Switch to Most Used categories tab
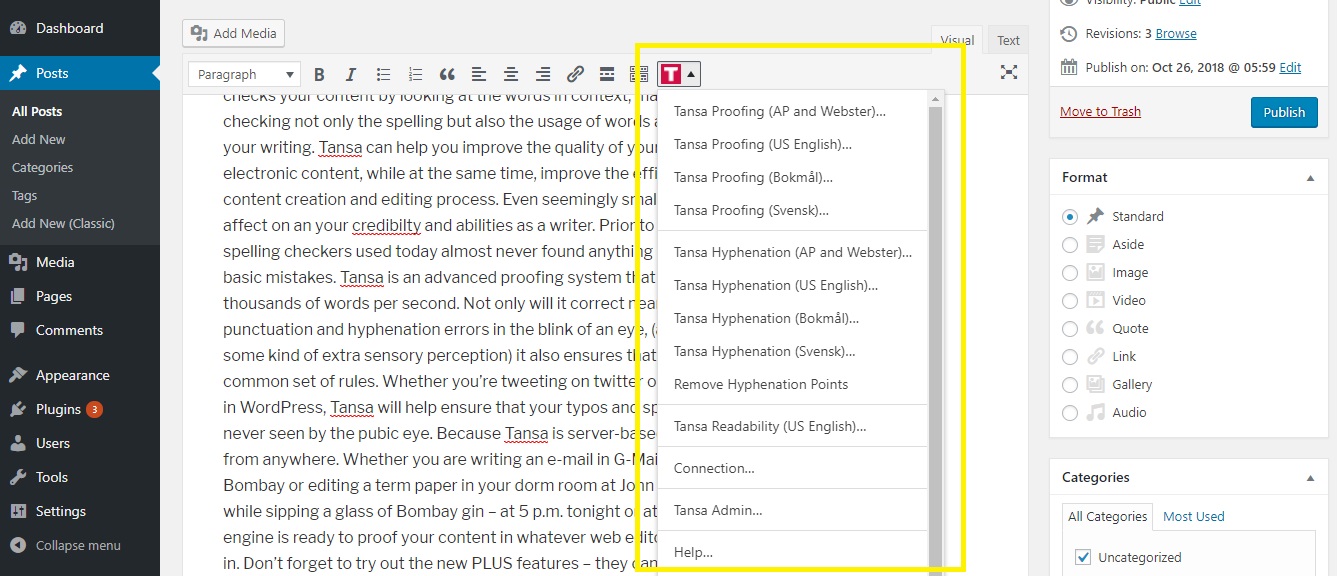 (x=1193, y=516)
